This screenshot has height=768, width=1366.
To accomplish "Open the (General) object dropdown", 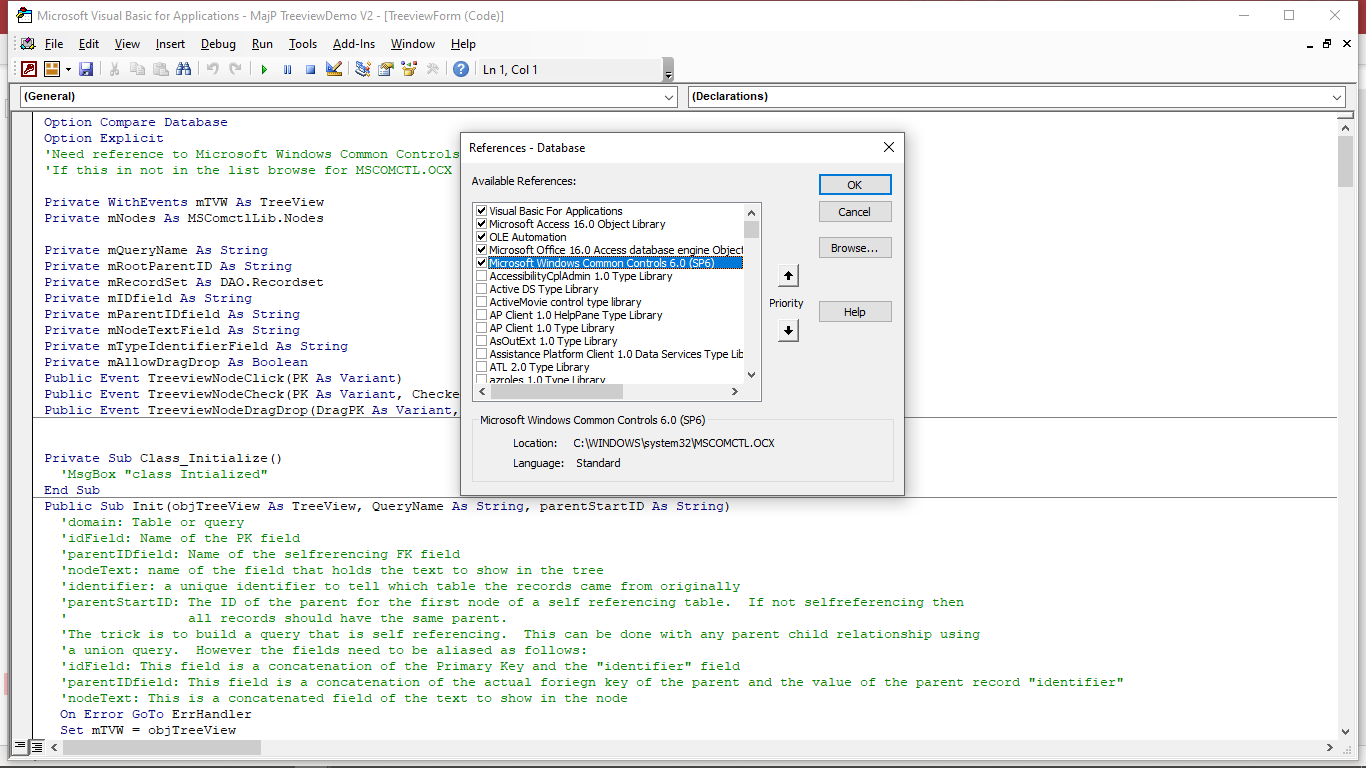I will (669, 97).
